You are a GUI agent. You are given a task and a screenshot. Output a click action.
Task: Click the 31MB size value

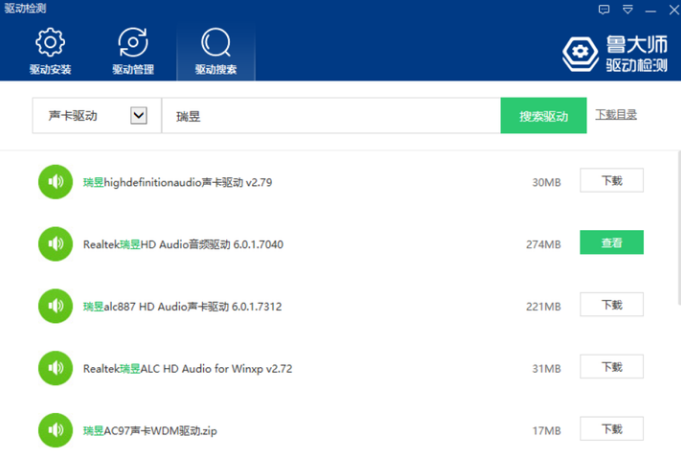(546, 369)
